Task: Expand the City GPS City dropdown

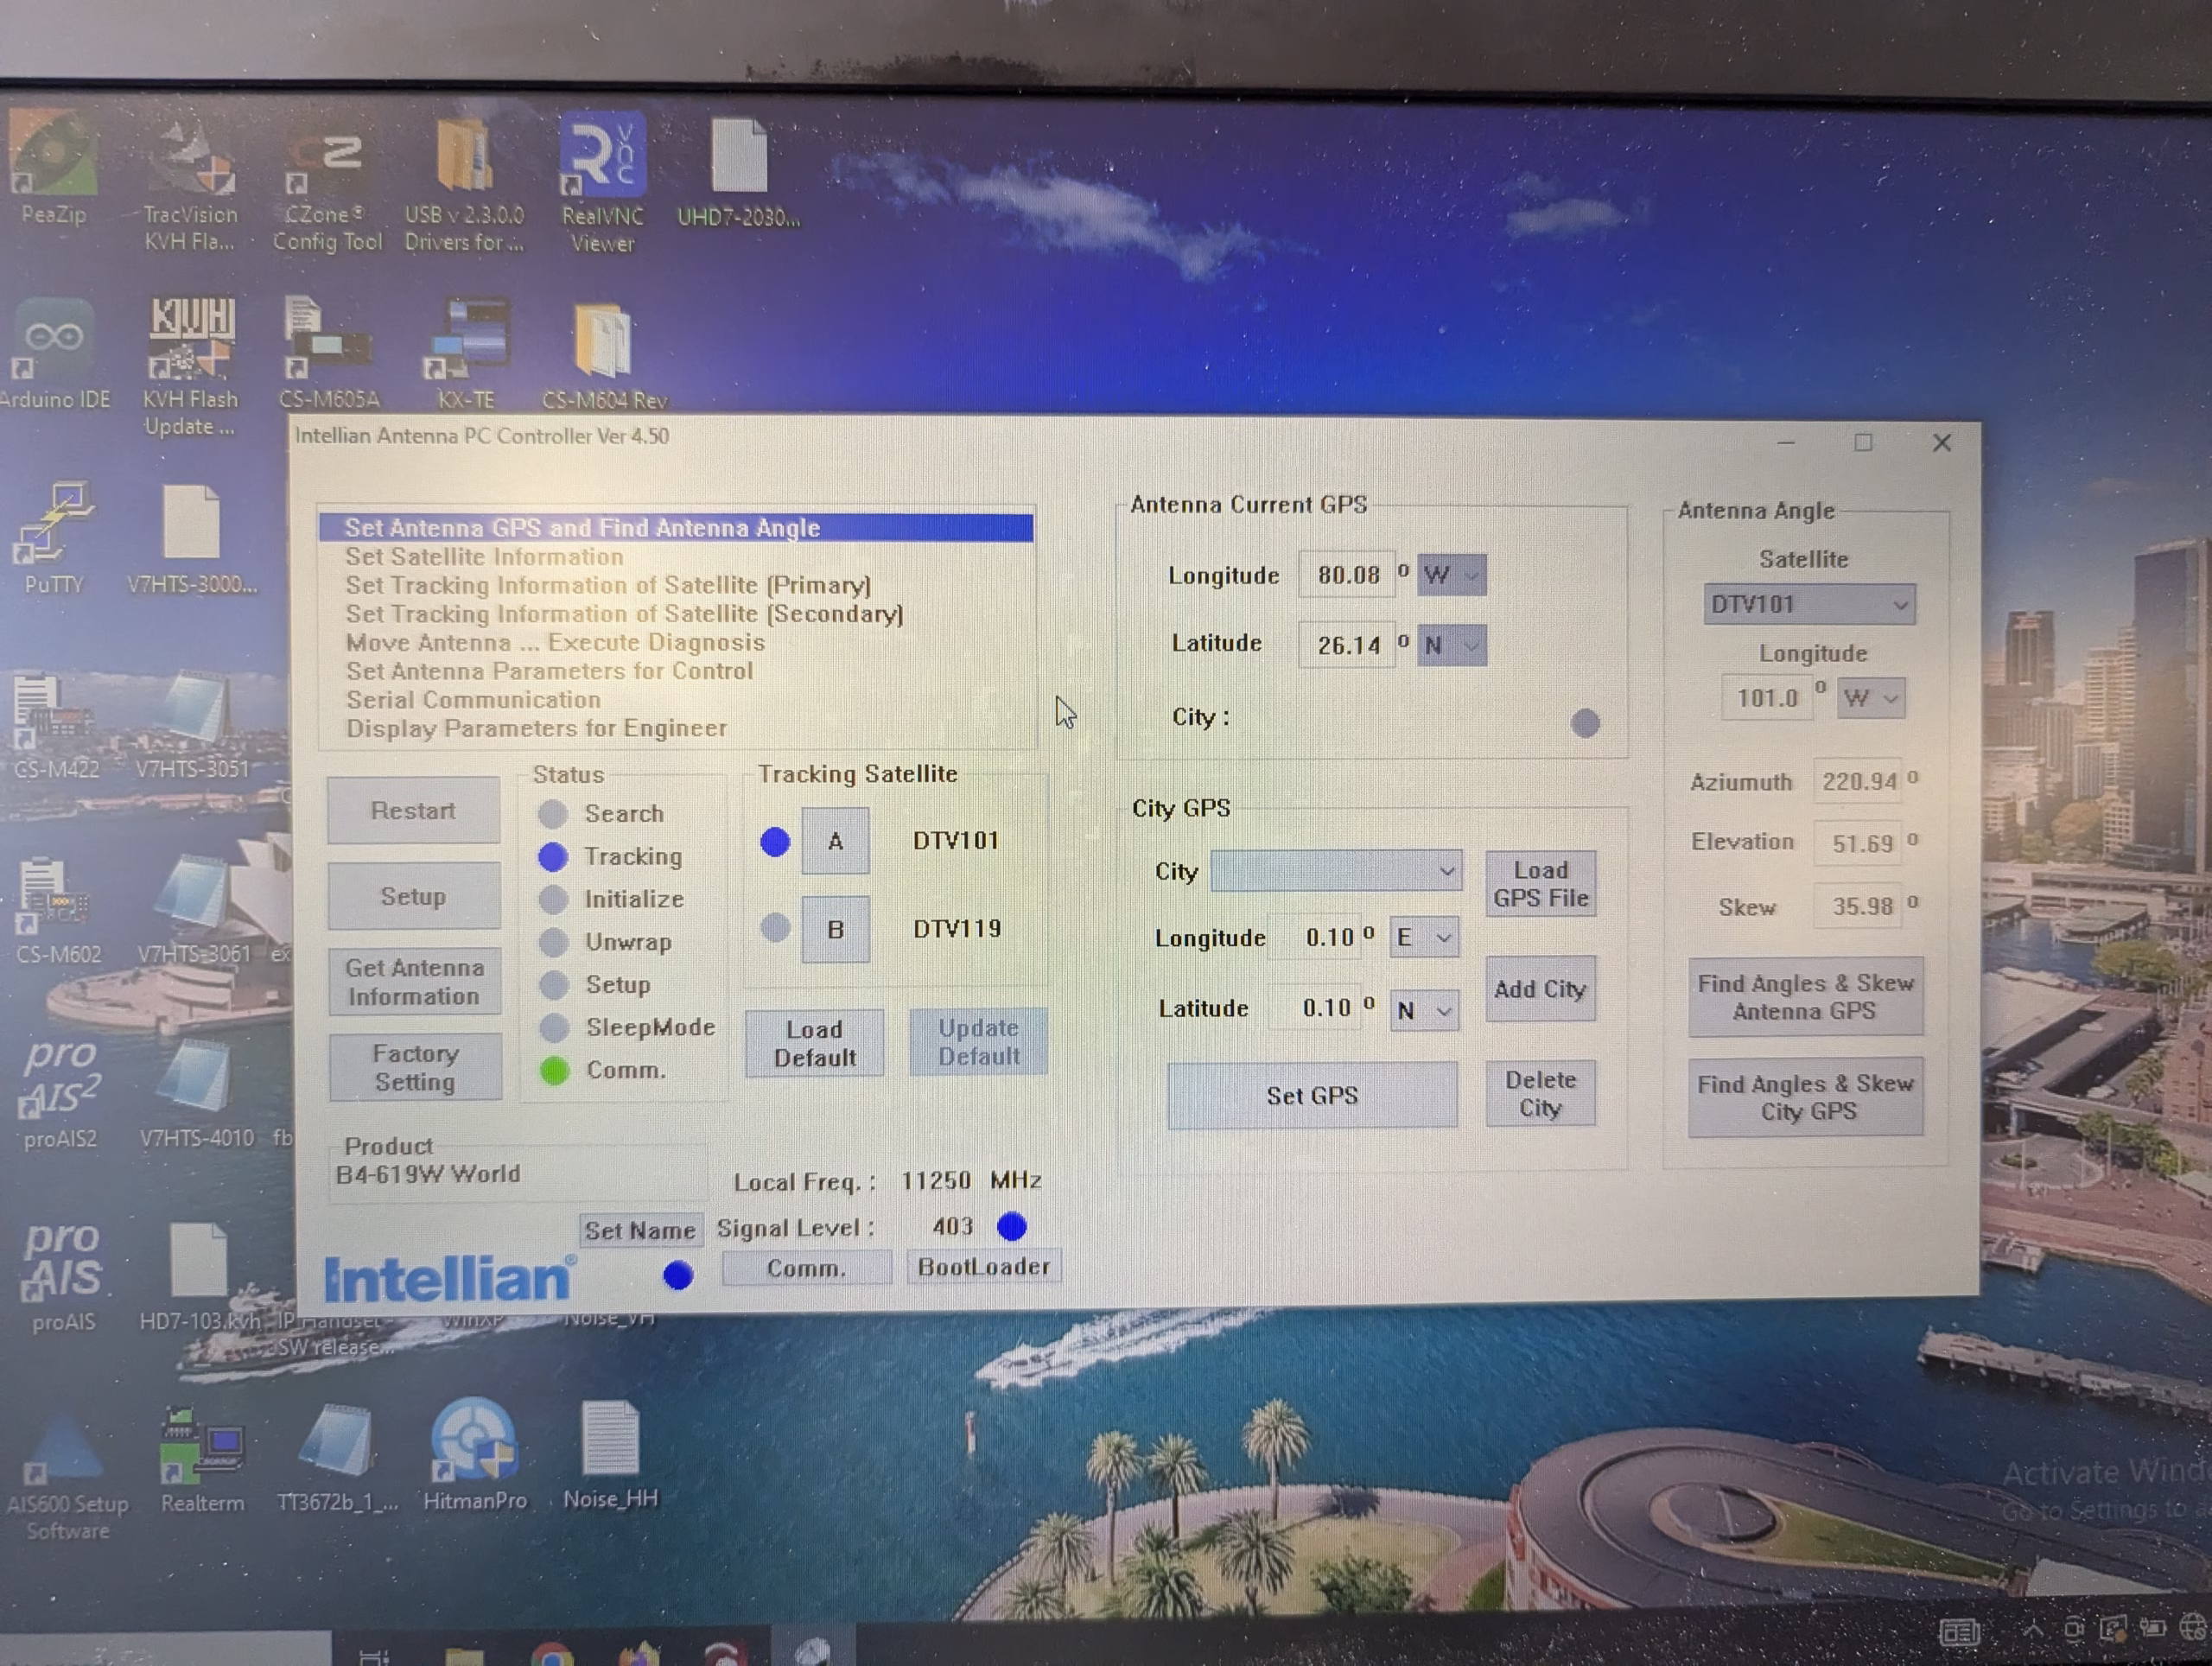Action: point(1335,871)
